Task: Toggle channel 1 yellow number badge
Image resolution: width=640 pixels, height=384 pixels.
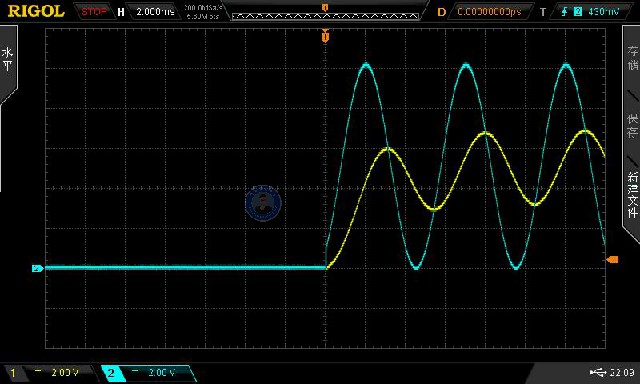Action: (13, 373)
